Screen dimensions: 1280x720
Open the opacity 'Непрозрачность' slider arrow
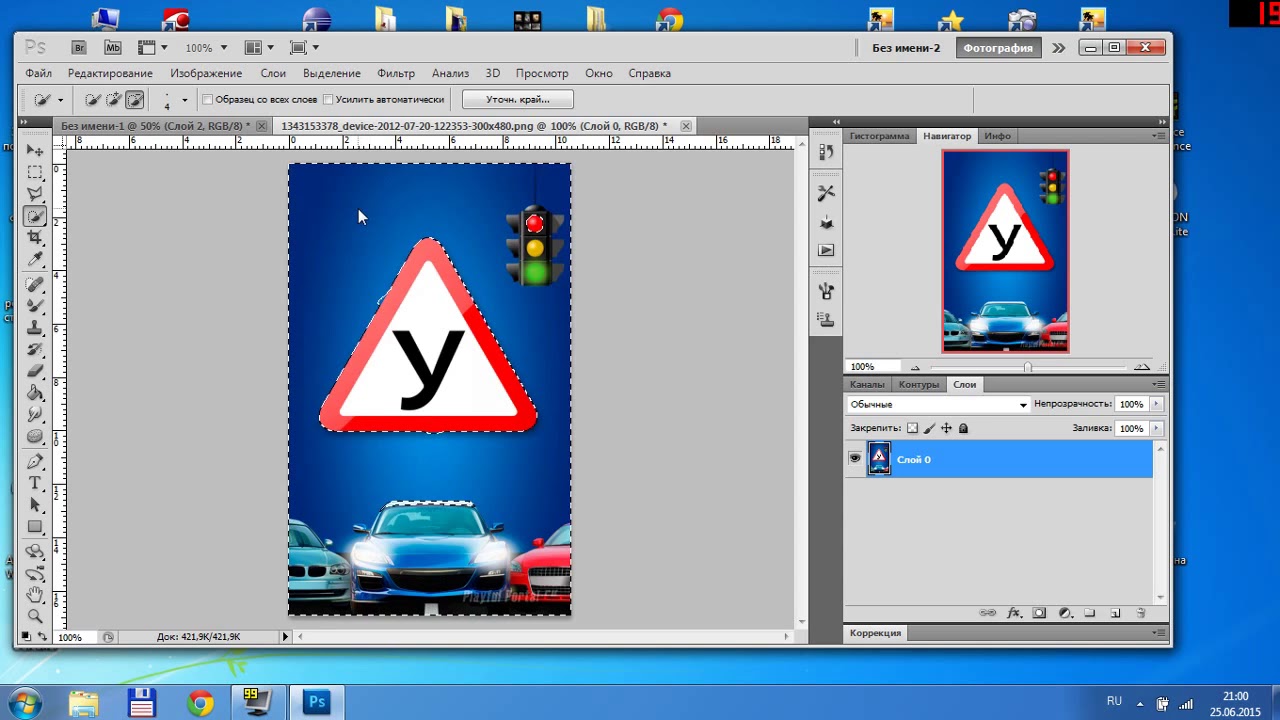[1156, 404]
